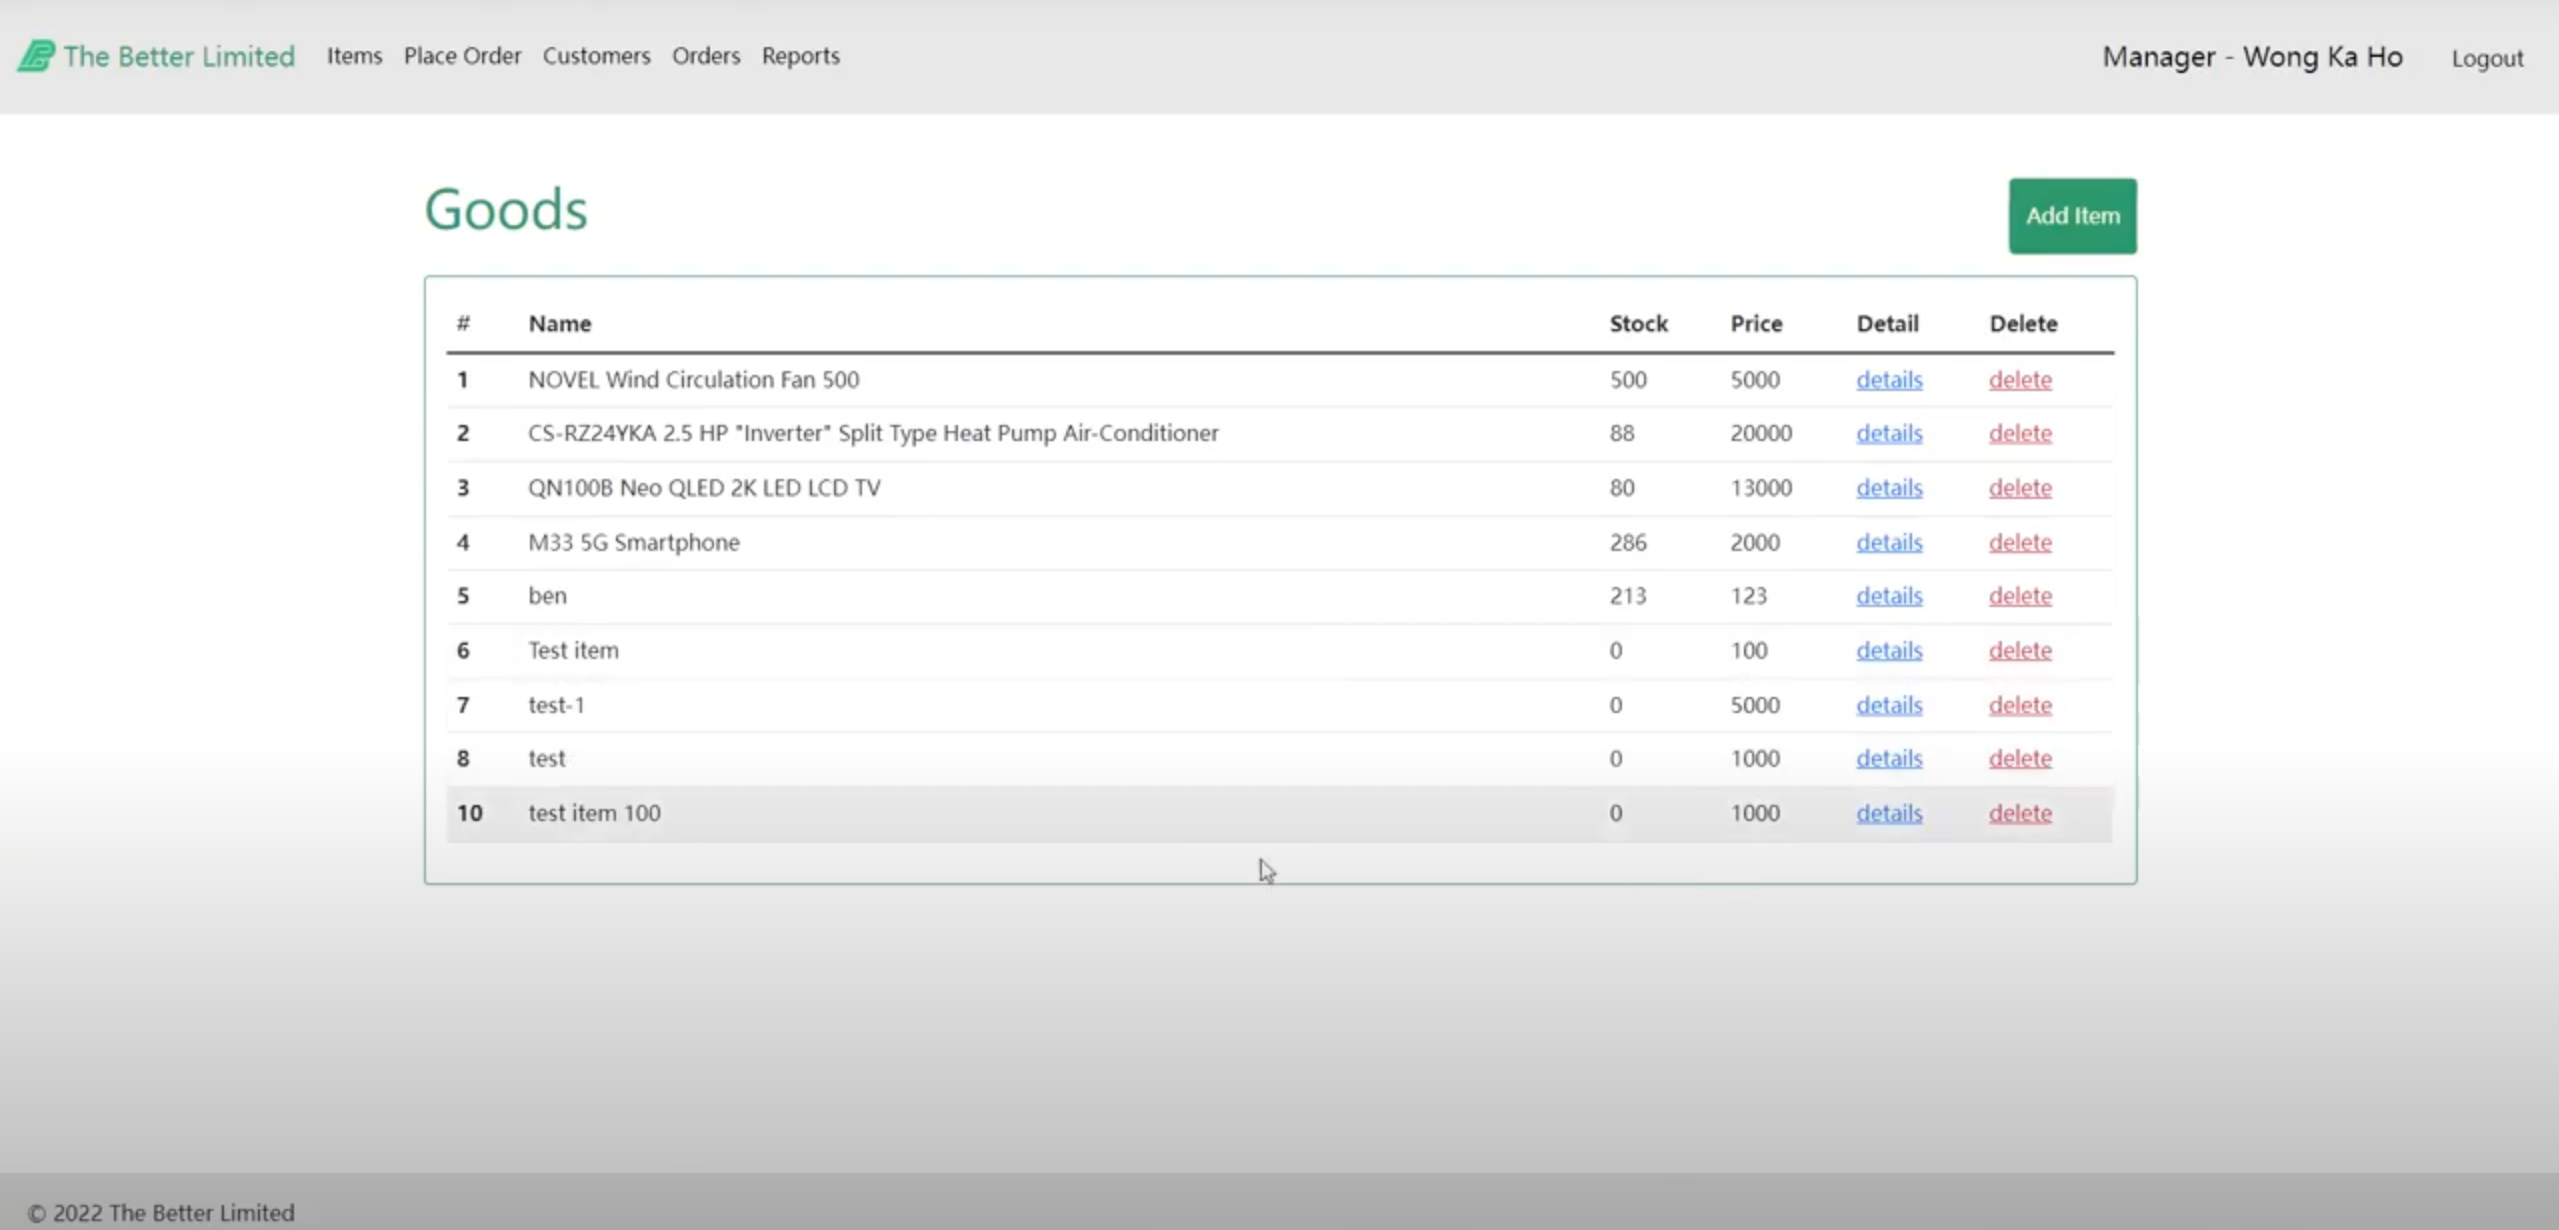Delete the NOVEL Wind Circulation Fan item
The height and width of the screenshot is (1230, 2559).
tap(2019, 380)
